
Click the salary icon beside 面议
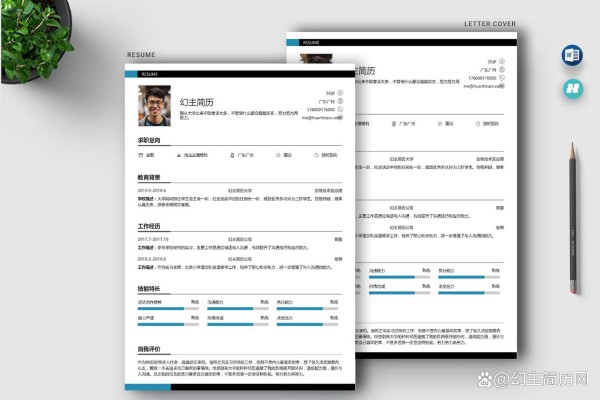pos(276,155)
